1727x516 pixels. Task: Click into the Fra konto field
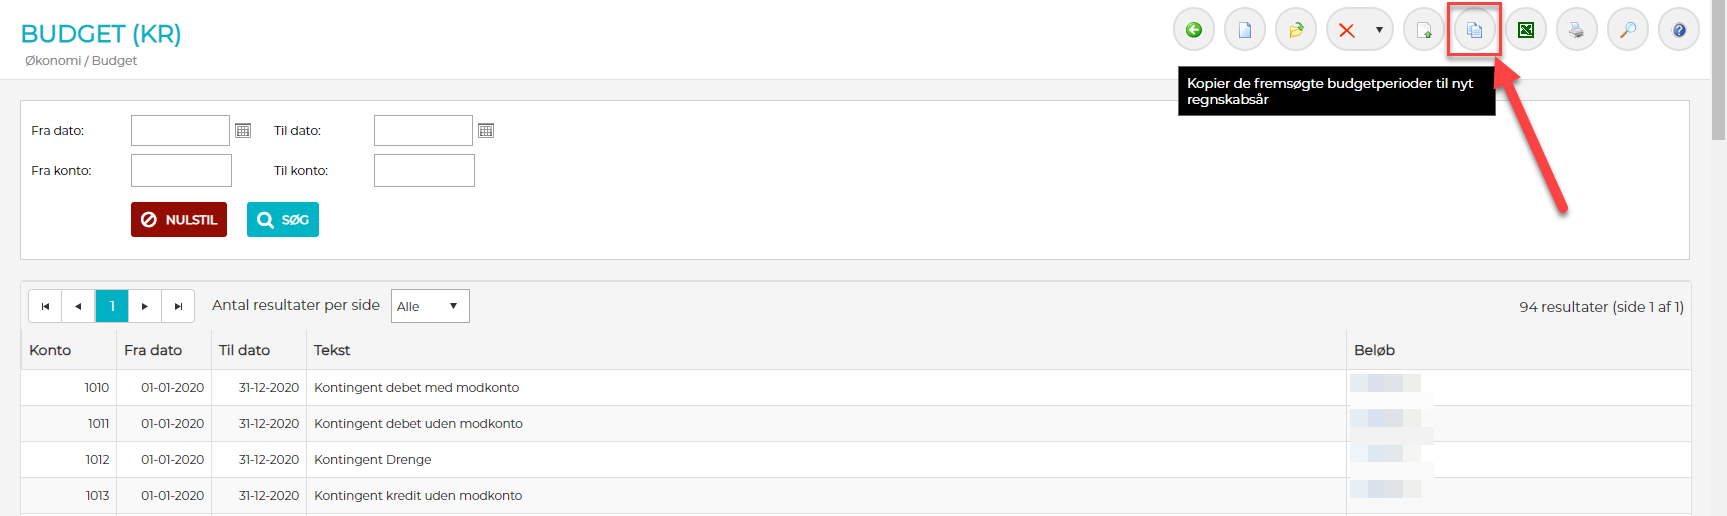[181, 171]
